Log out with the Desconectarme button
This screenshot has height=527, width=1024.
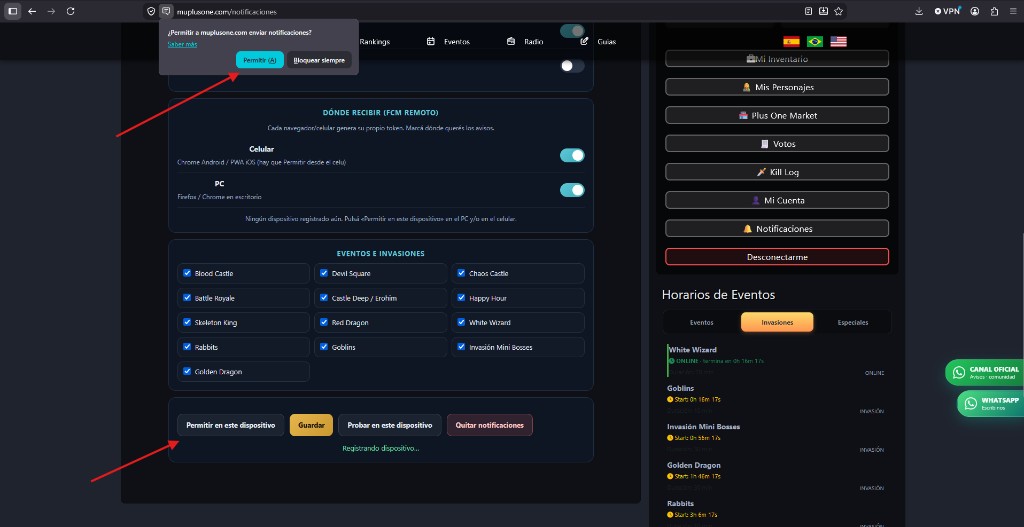[777, 257]
